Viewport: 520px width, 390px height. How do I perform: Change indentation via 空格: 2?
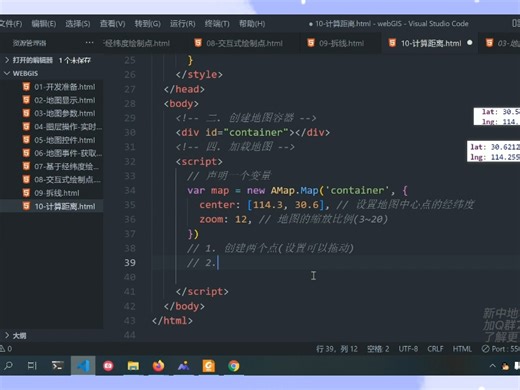378,349
